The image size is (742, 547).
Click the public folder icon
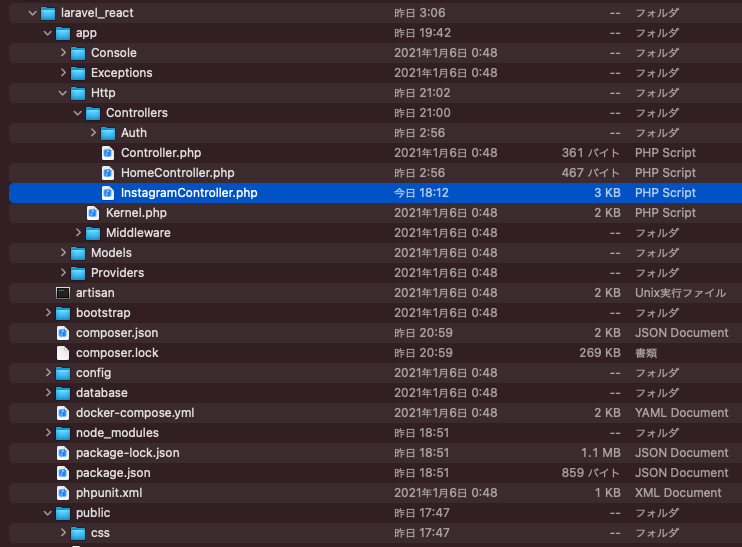[x=63, y=513]
